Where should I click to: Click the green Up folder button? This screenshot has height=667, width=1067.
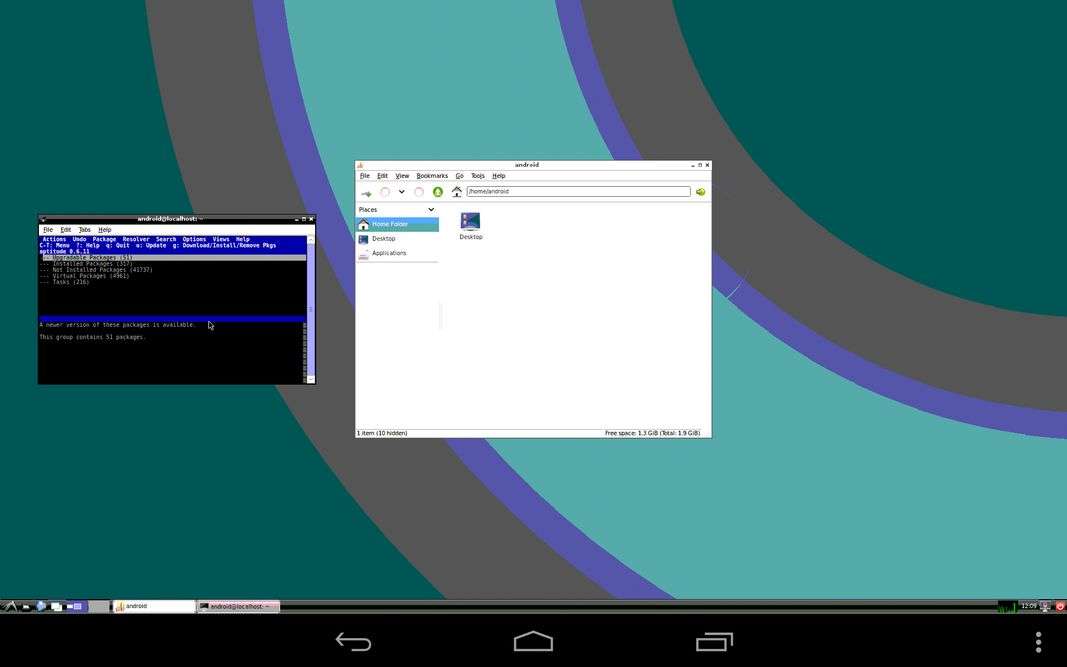pos(437,192)
